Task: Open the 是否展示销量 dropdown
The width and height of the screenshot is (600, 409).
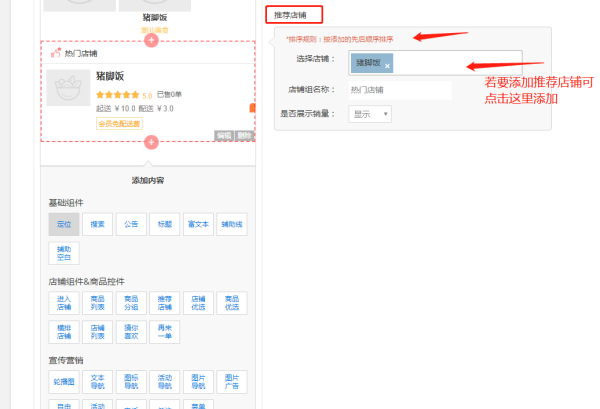Action: (x=369, y=114)
